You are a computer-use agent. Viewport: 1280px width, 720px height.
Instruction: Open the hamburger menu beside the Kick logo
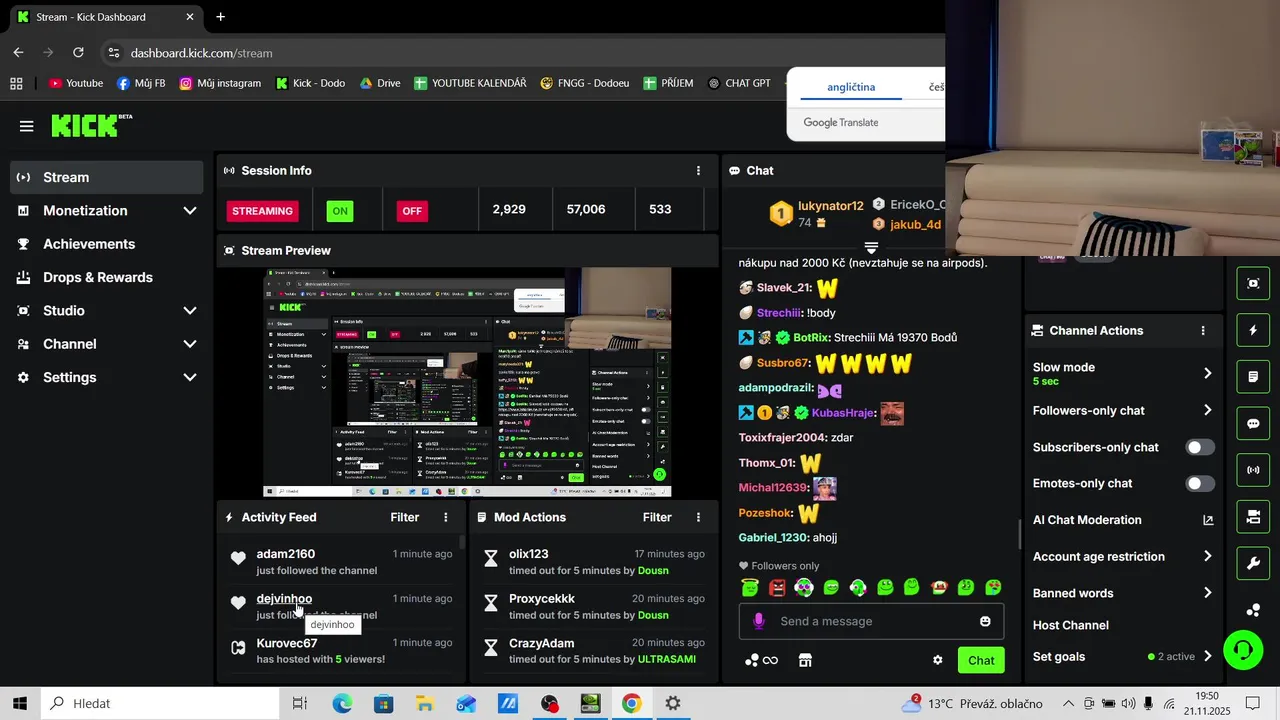pos(27,126)
